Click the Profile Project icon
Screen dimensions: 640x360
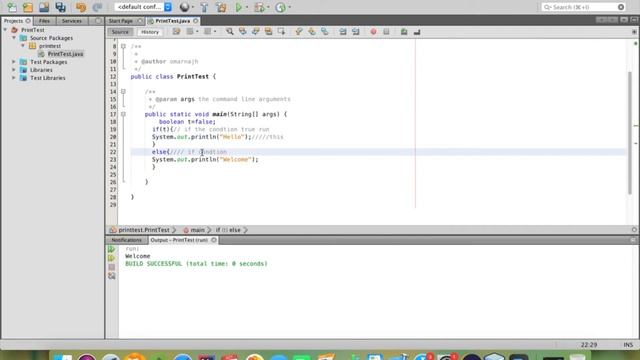[280, 7]
